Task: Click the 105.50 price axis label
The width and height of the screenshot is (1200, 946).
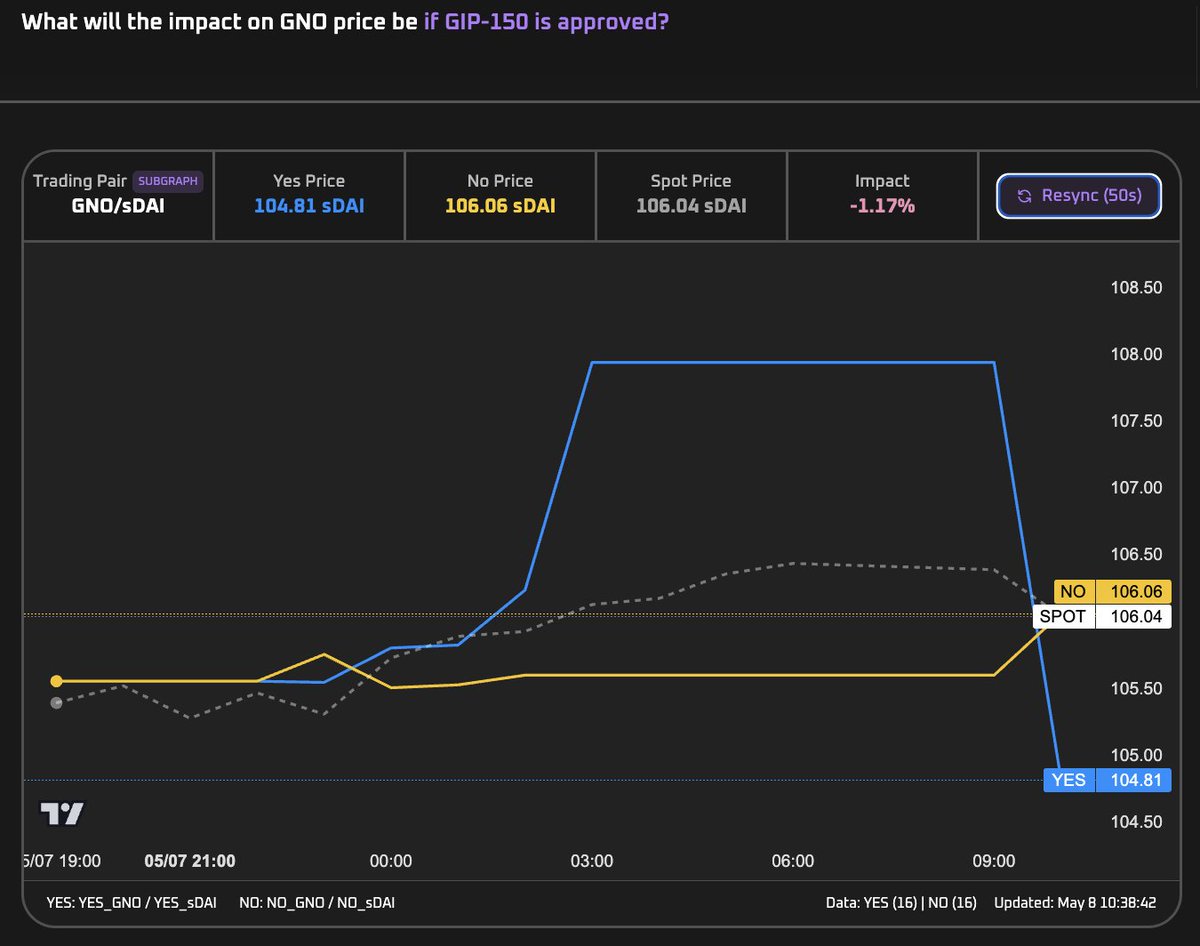Action: tap(1138, 689)
